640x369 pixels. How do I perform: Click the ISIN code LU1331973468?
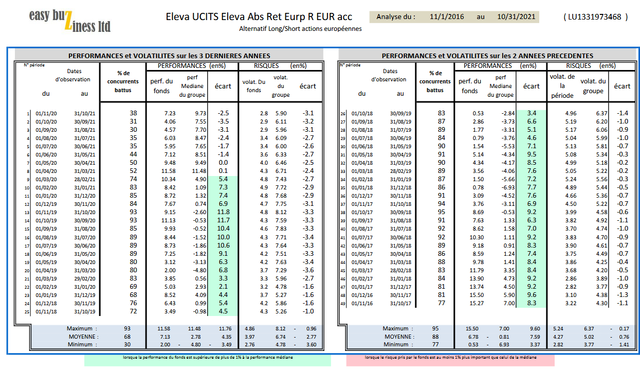[595, 17]
